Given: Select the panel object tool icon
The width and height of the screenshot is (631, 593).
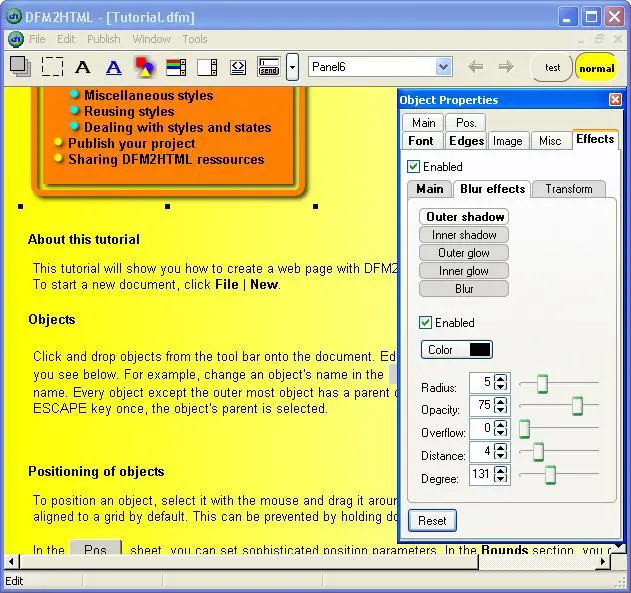Looking at the screenshot, I should coord(20,67).
